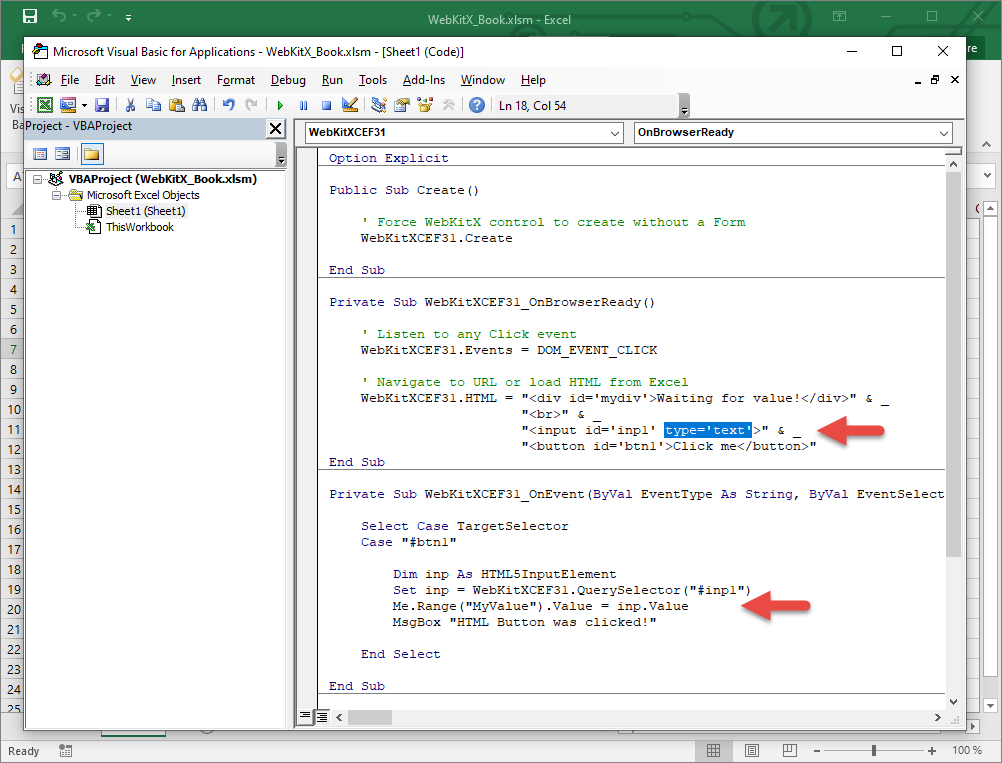The width and height of the screenshot is (1002, 763).
Task: Toggle Design Mode in the VBA toolbar
Action: coord(350,105)
